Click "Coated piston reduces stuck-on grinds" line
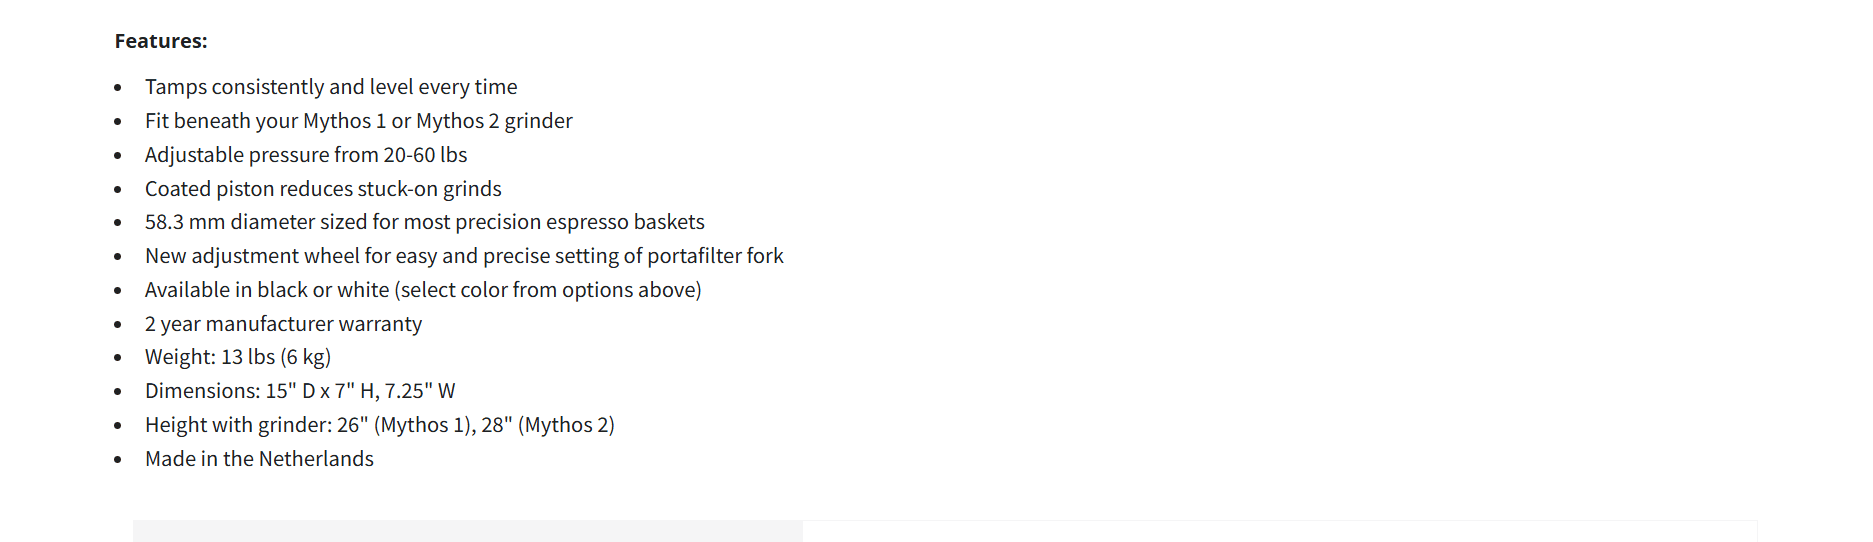1873x542 pixels. [323, 189]
